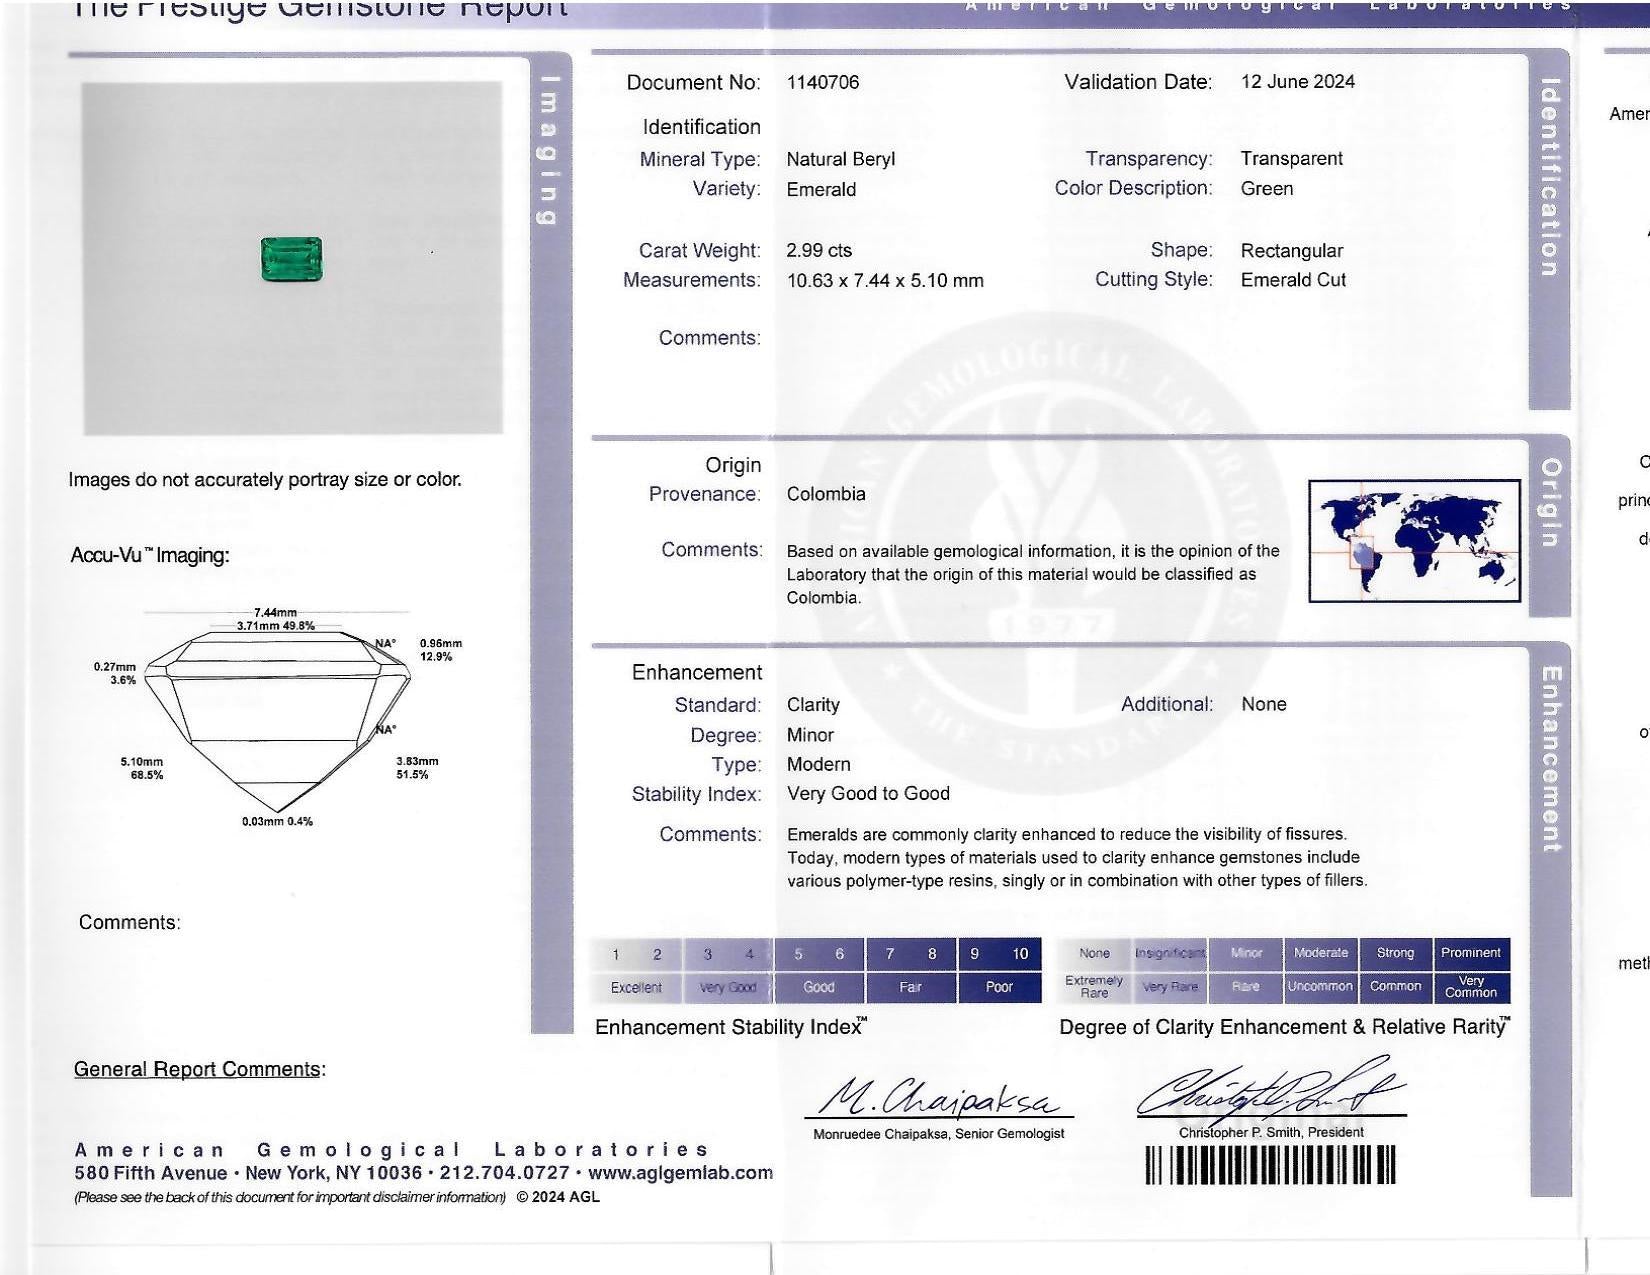Click the 'Colombia' provenance value
Viewport: 1650px width, 1275px height.
[x=826, y=494]
